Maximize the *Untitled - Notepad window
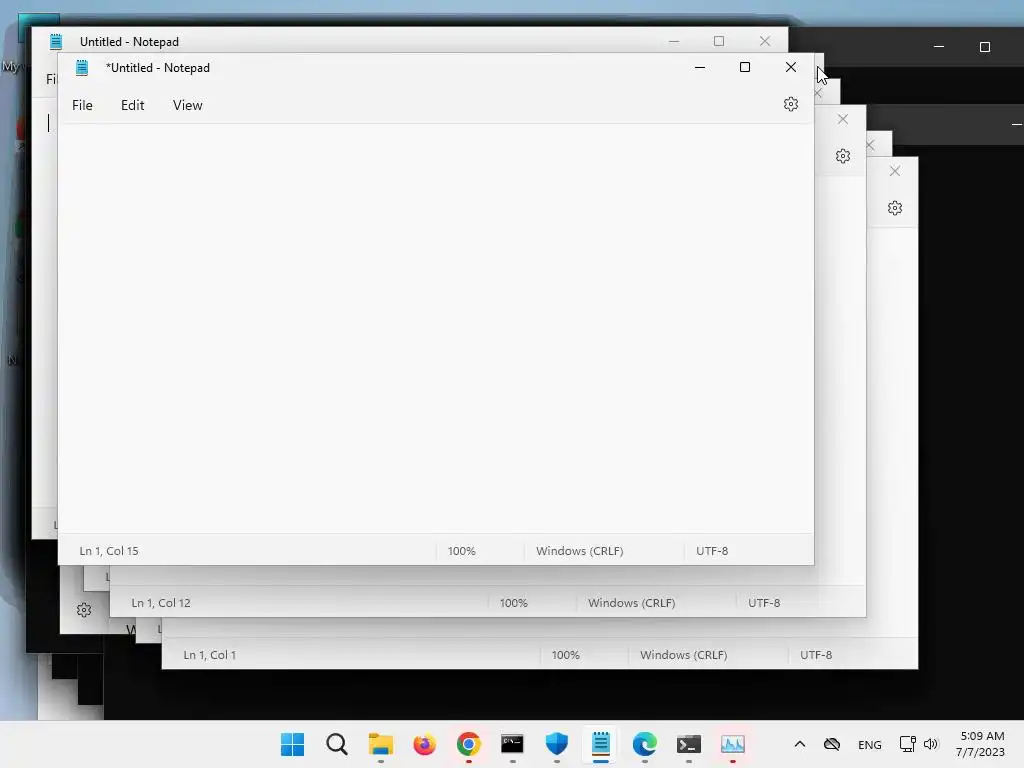Screen dimensions: 1024x768 click(x=744, y=67)
